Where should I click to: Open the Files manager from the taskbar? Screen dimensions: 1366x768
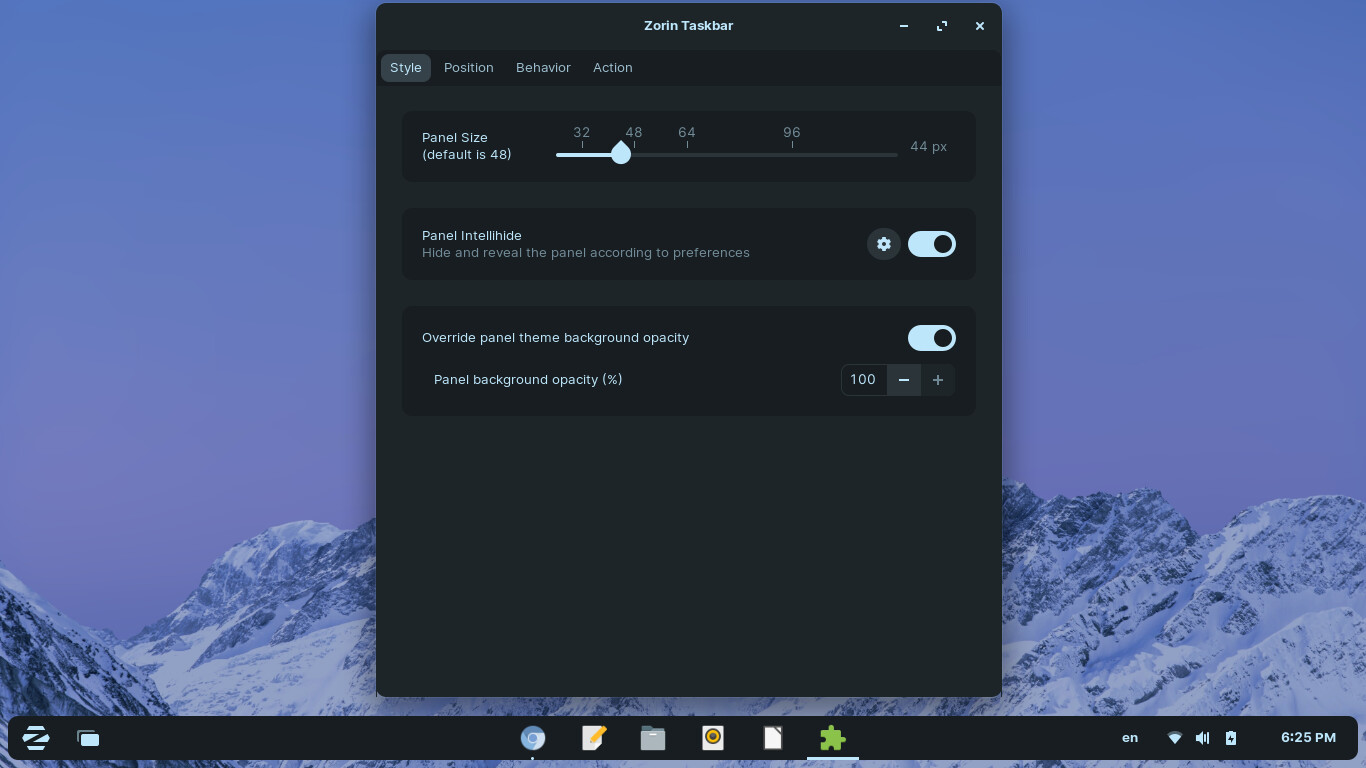click(653, 738)
